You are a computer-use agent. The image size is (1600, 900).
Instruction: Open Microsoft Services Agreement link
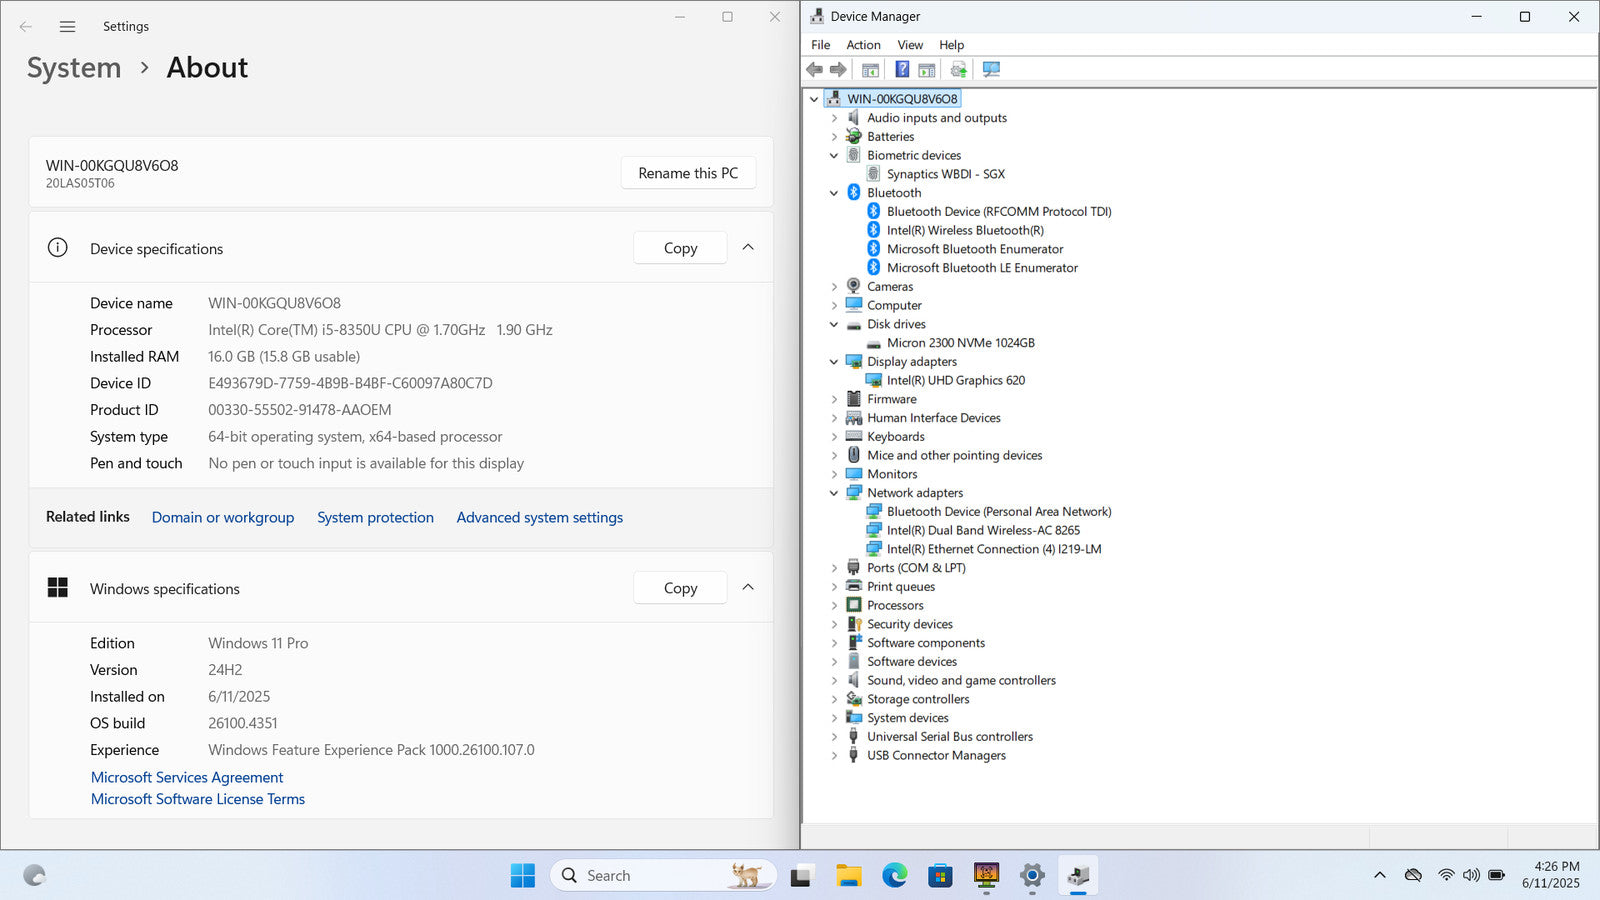[187, 777]
